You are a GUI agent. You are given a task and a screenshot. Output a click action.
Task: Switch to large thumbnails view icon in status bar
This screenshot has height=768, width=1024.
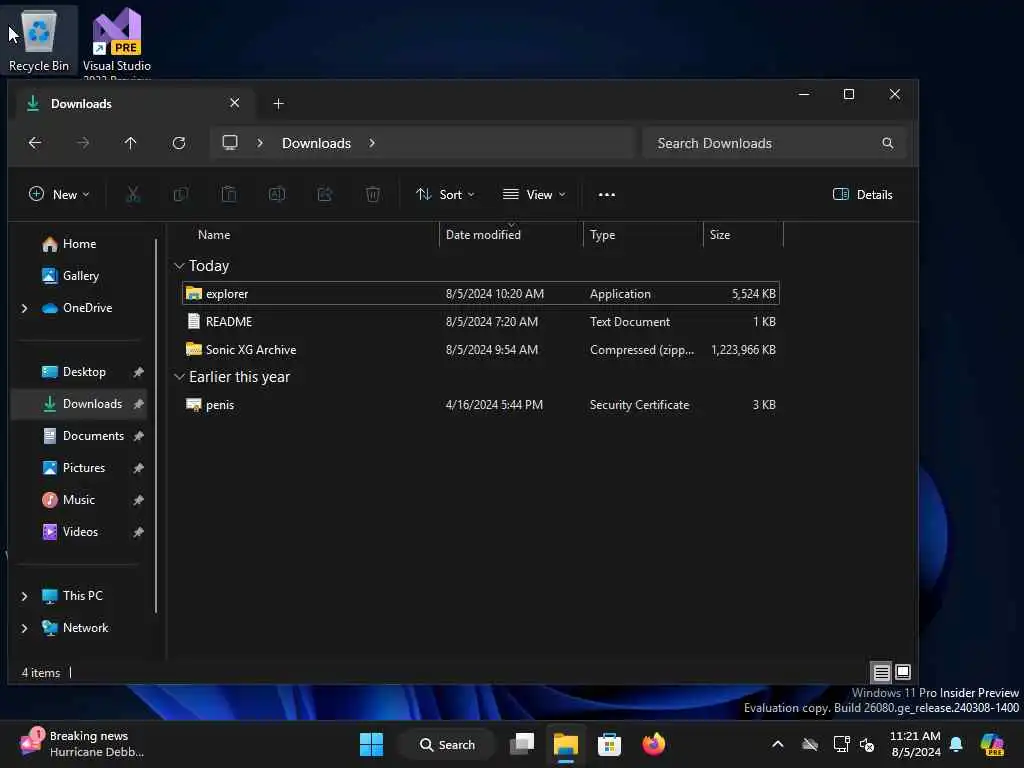tap(903, 672)
